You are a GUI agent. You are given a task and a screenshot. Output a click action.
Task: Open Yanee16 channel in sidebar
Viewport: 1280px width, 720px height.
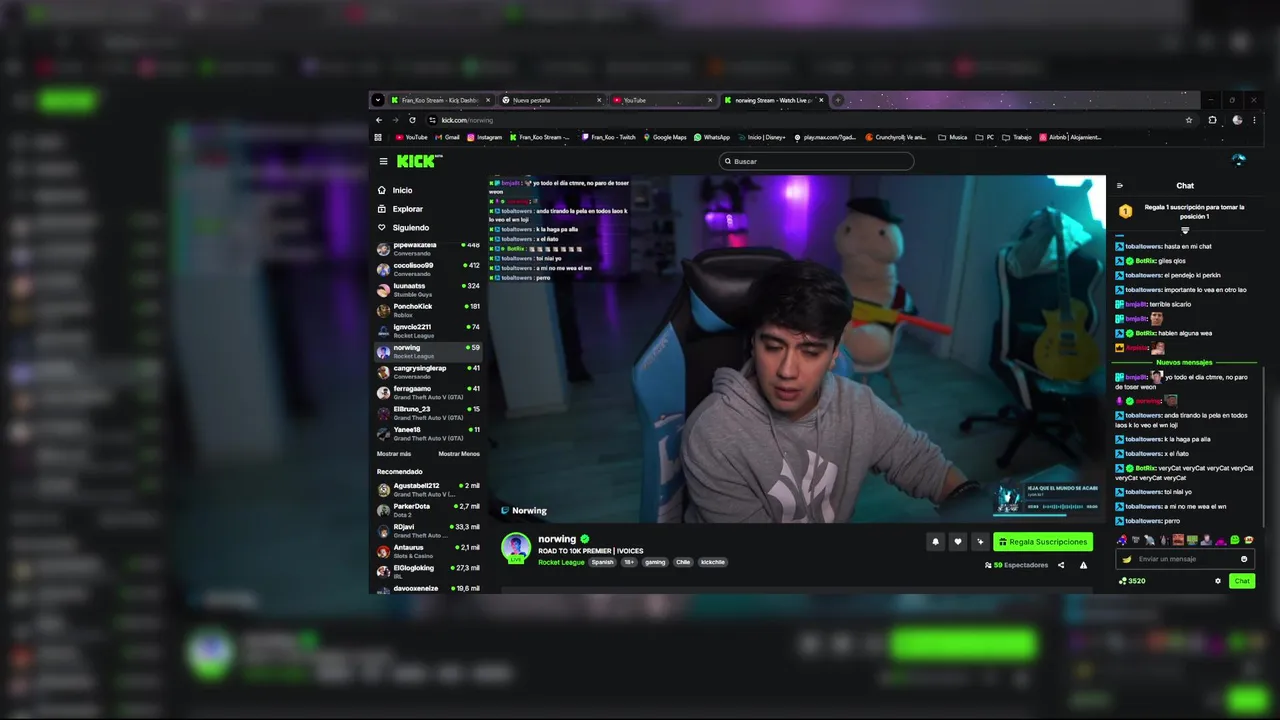(x=428, y=434)
